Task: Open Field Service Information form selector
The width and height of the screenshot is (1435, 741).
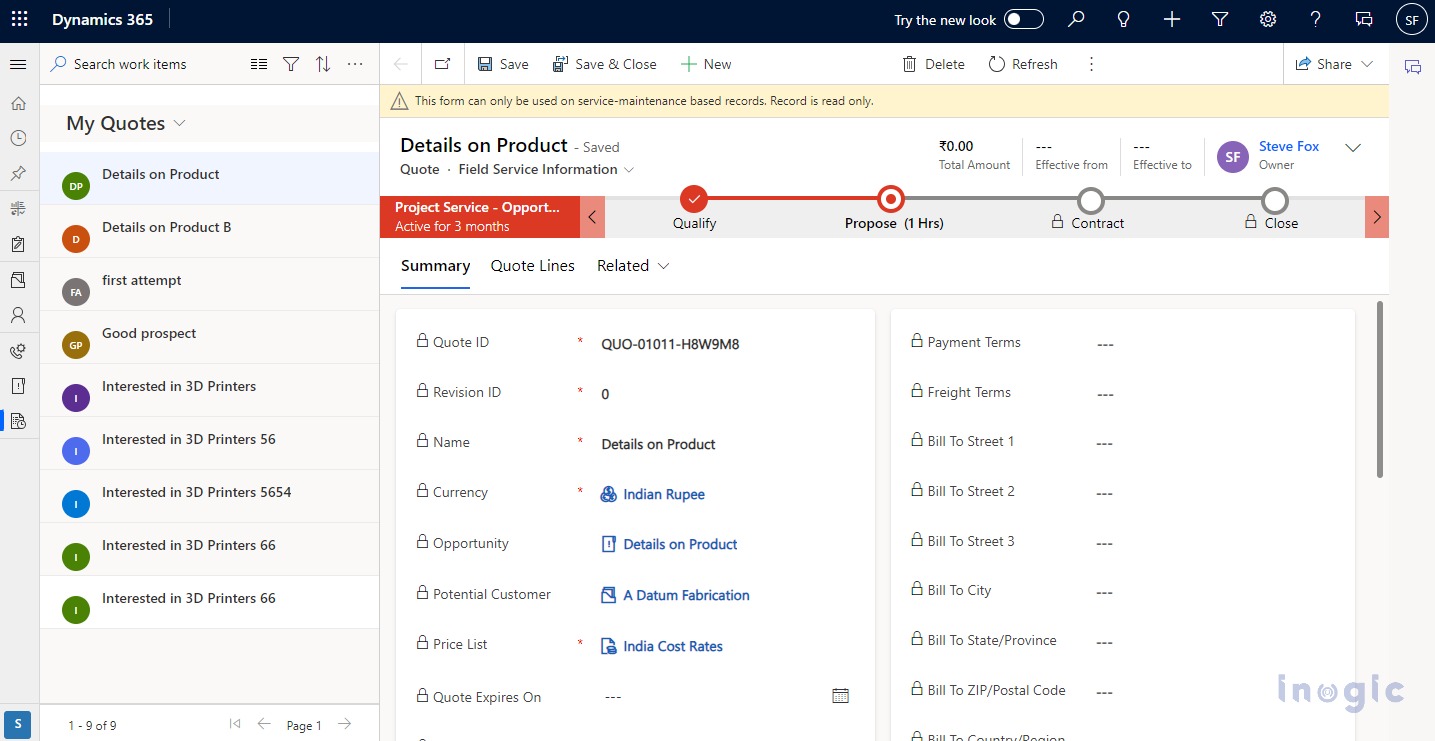Action: [546, 169]
